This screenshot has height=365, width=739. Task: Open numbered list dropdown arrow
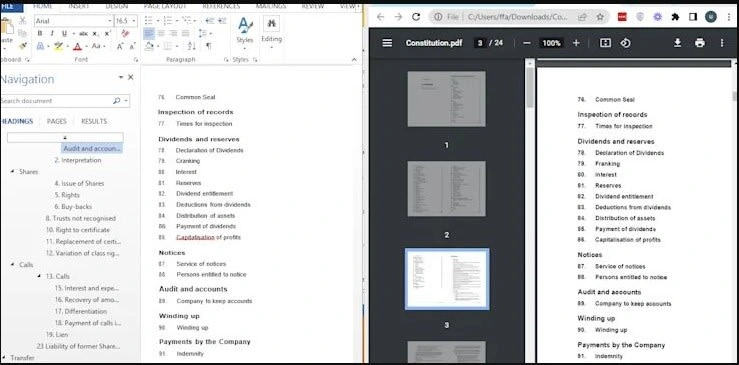click(176, 21)
